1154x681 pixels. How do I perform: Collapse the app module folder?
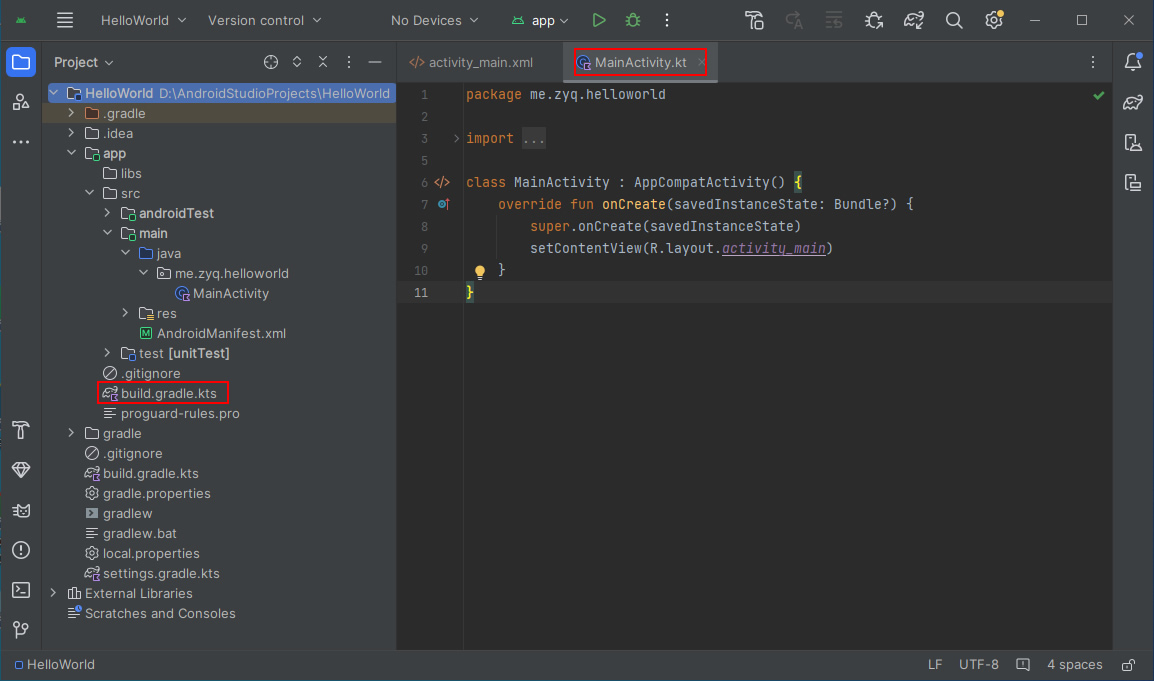[71, 154]
